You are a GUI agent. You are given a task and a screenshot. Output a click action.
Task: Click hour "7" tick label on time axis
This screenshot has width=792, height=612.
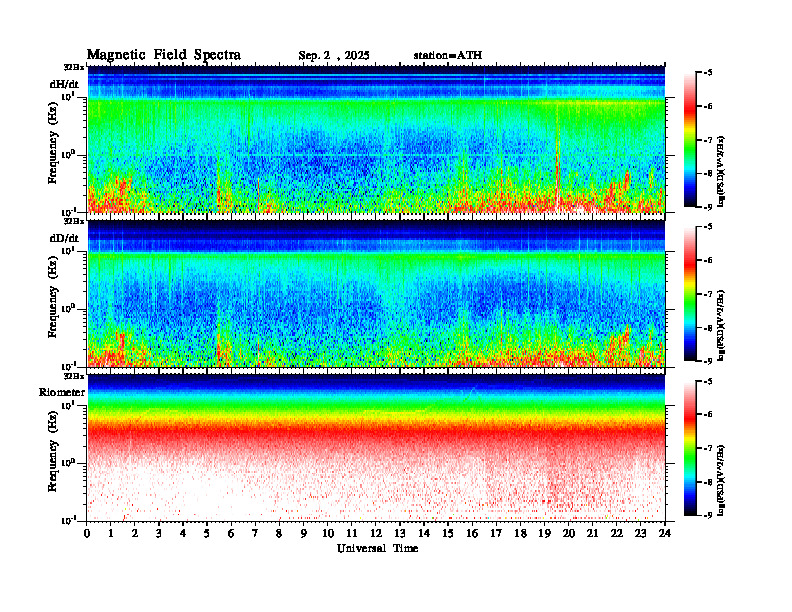click(256, 533)
